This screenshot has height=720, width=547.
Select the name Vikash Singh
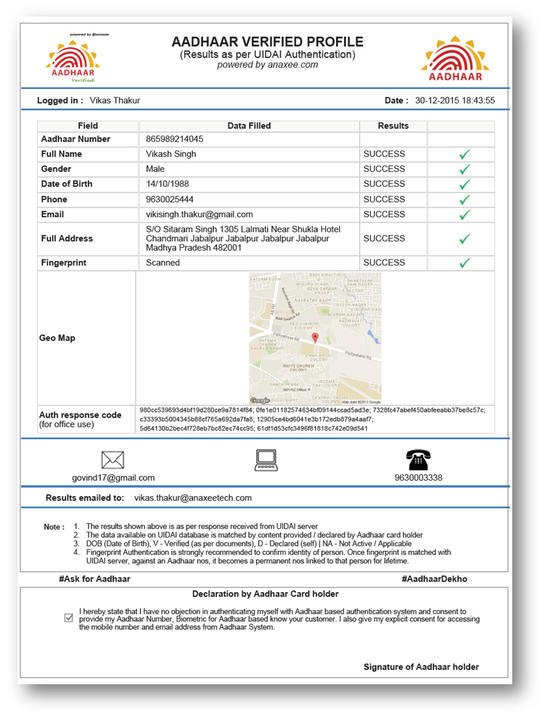pyautogui.click(x=171, y=154)
